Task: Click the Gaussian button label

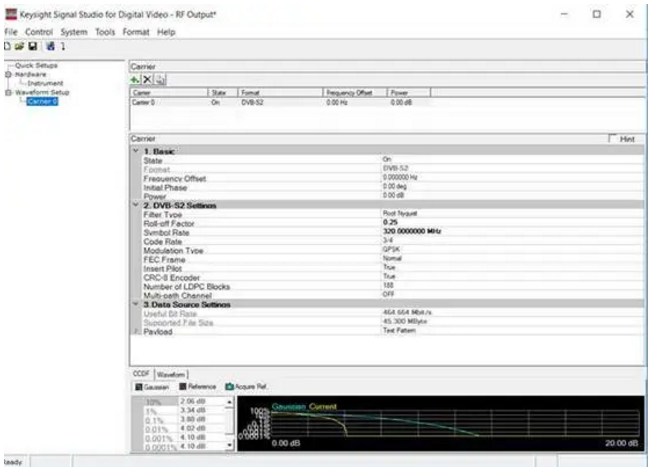Action: [x=156, y=387]
